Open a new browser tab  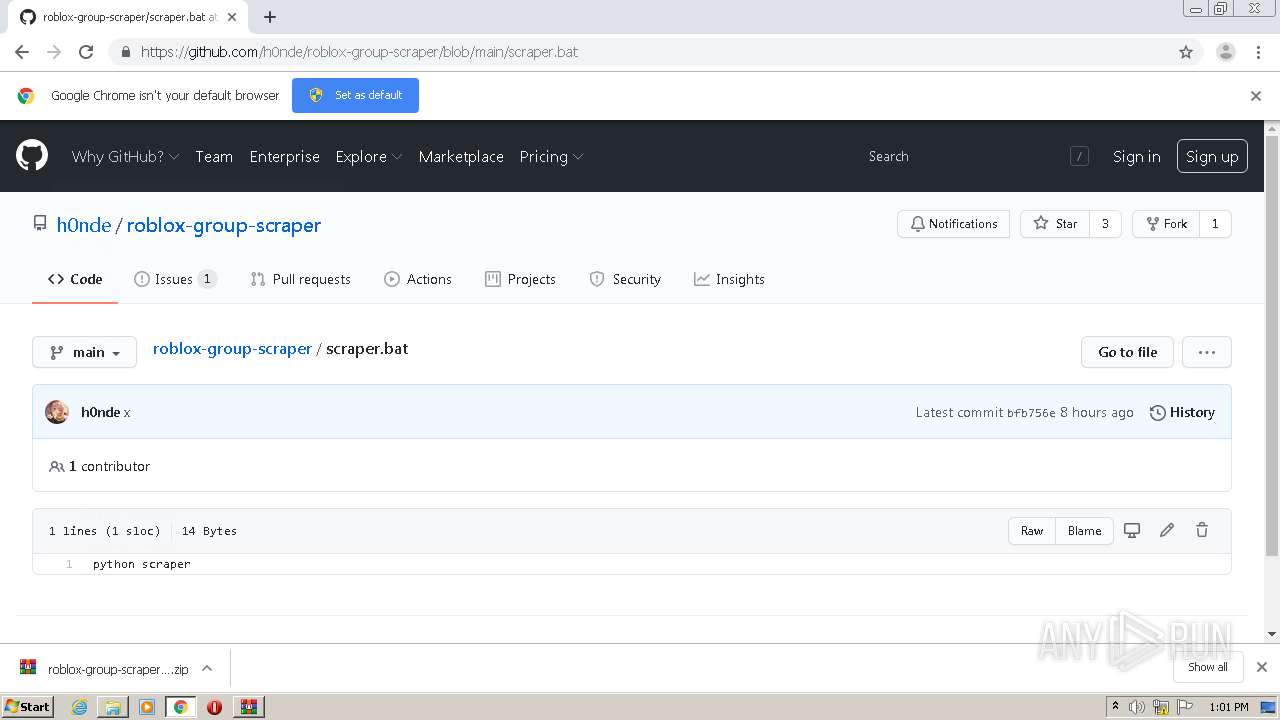270,17
